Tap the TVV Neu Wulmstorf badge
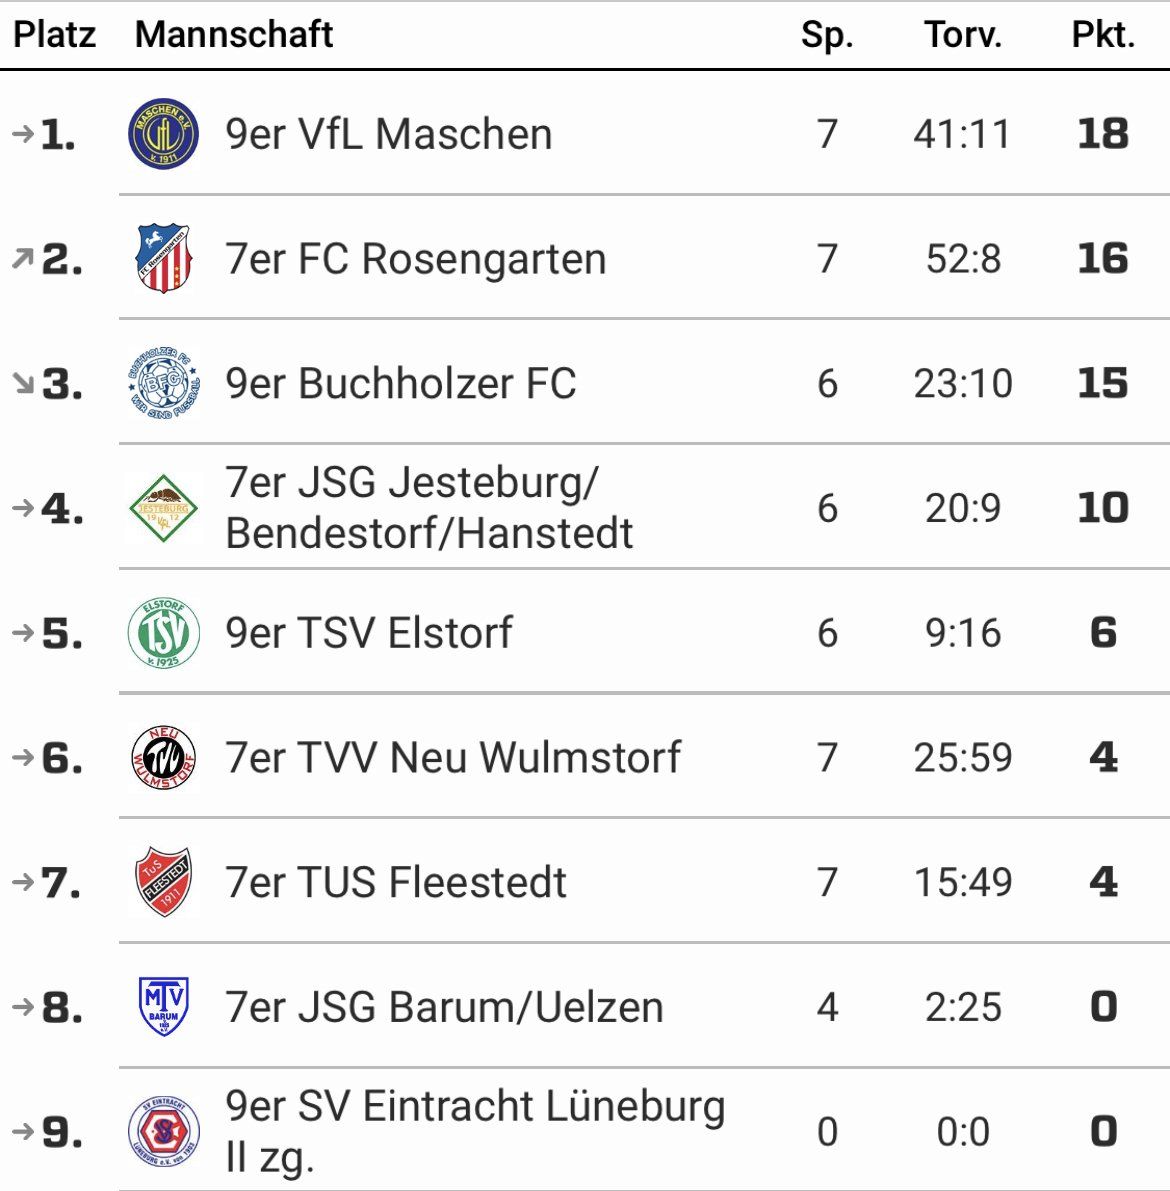The image size is (1170, 1191). click(163, 757)
